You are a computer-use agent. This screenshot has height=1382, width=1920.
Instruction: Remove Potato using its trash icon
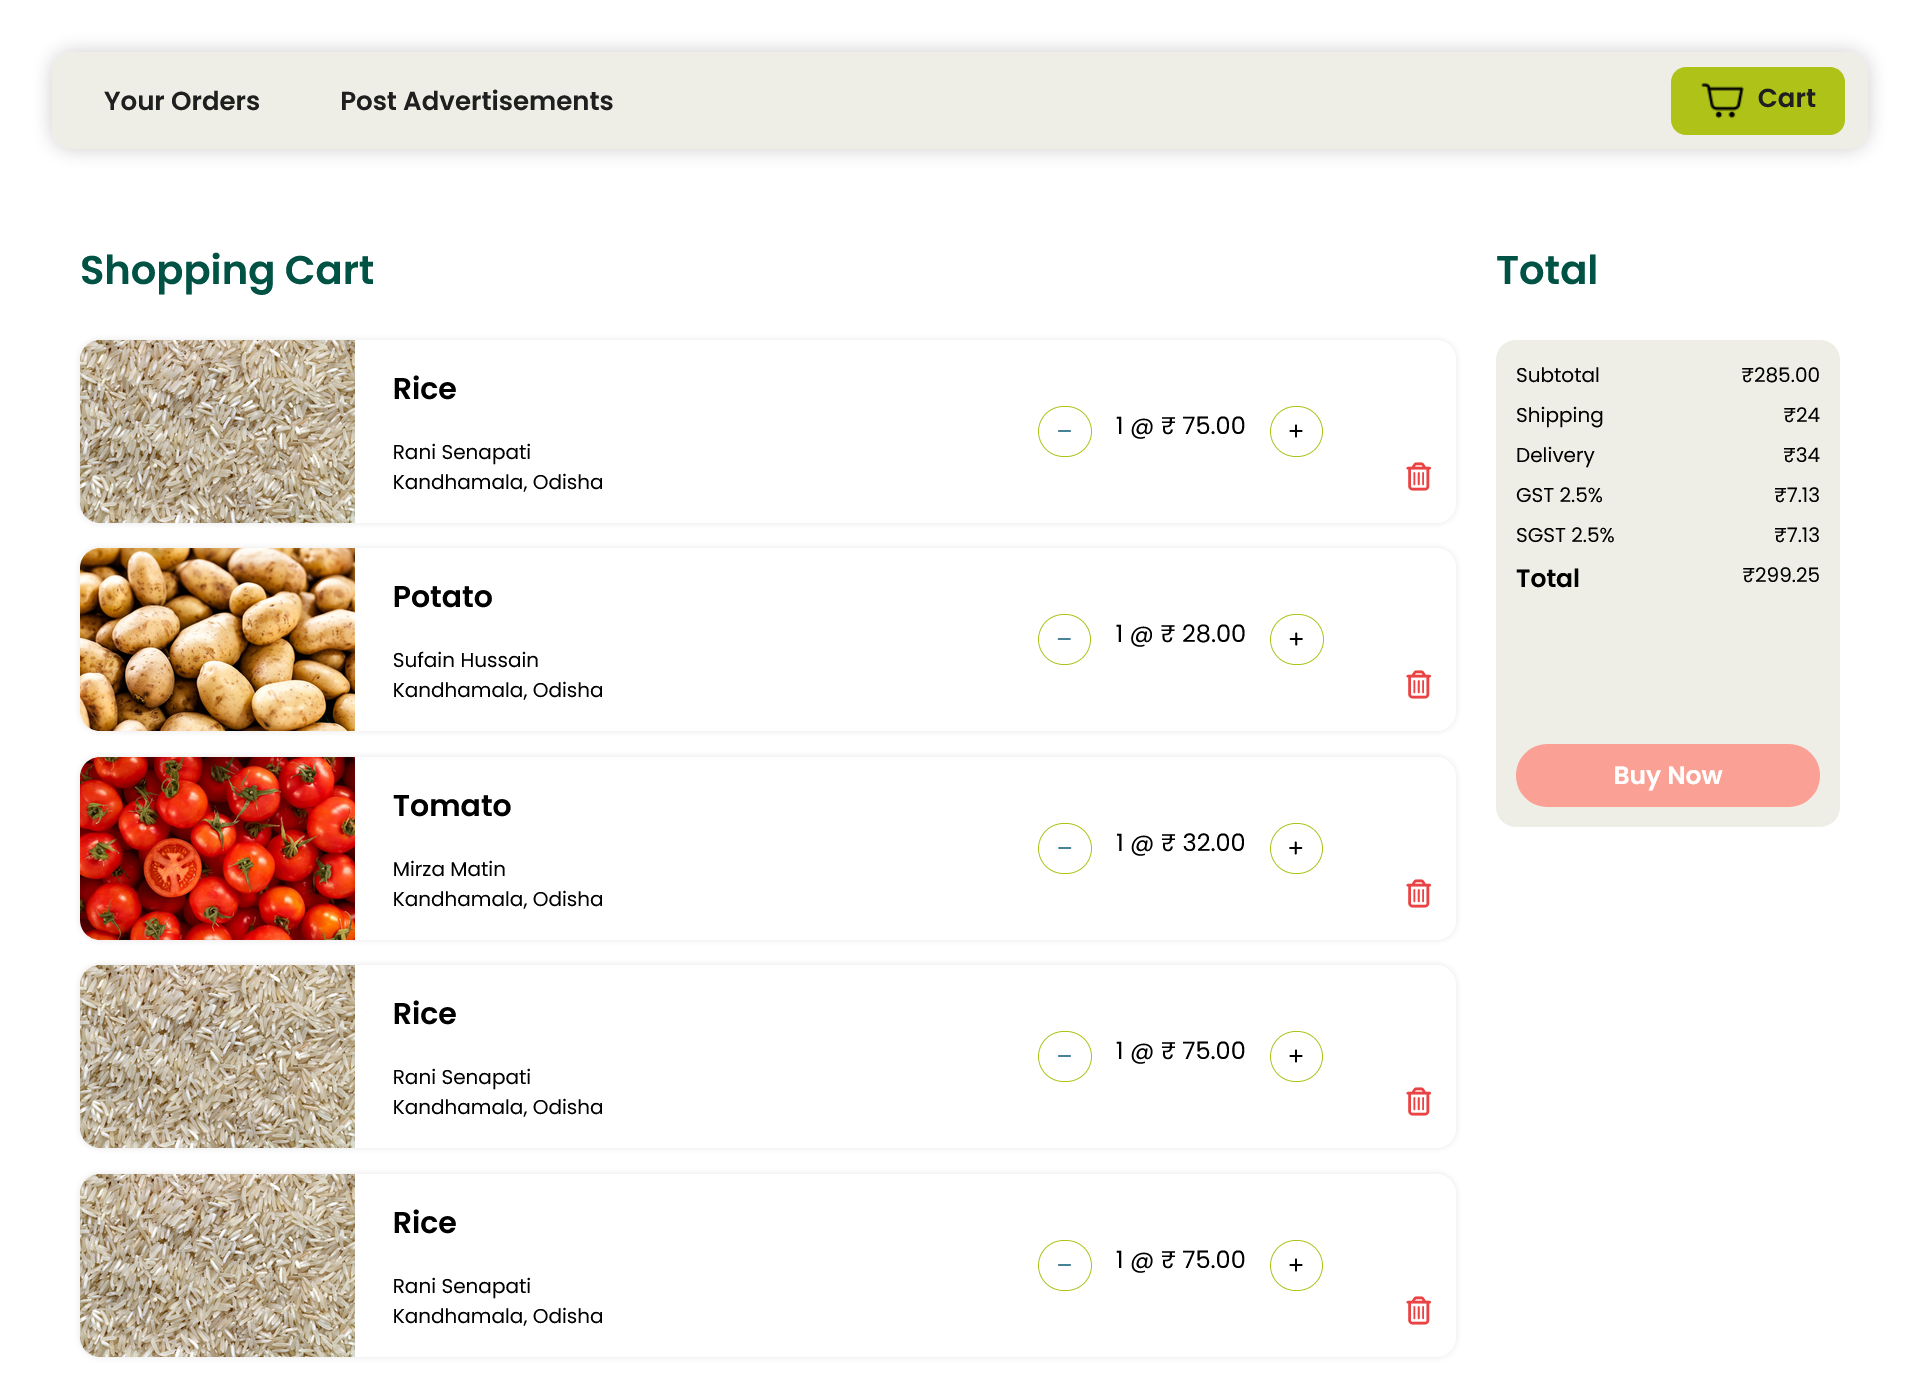coord(1418,685)
